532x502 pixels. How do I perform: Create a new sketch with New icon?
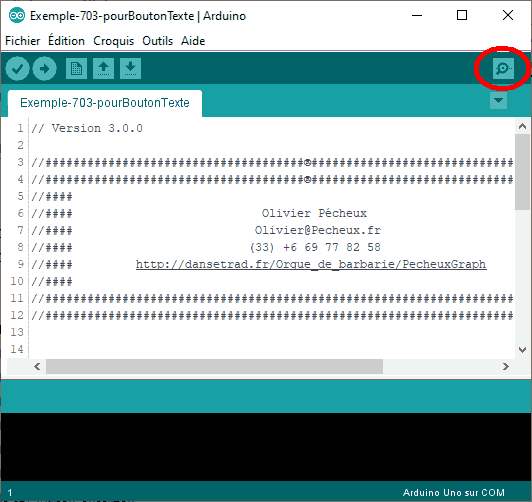(x=76, y=69)
